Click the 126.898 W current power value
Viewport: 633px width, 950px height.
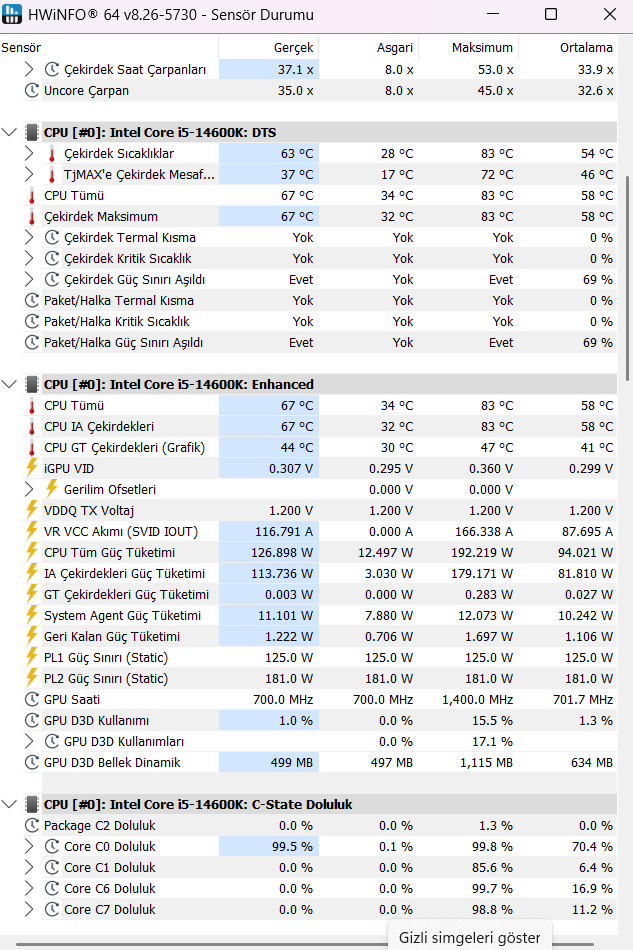tap(282, 553)
